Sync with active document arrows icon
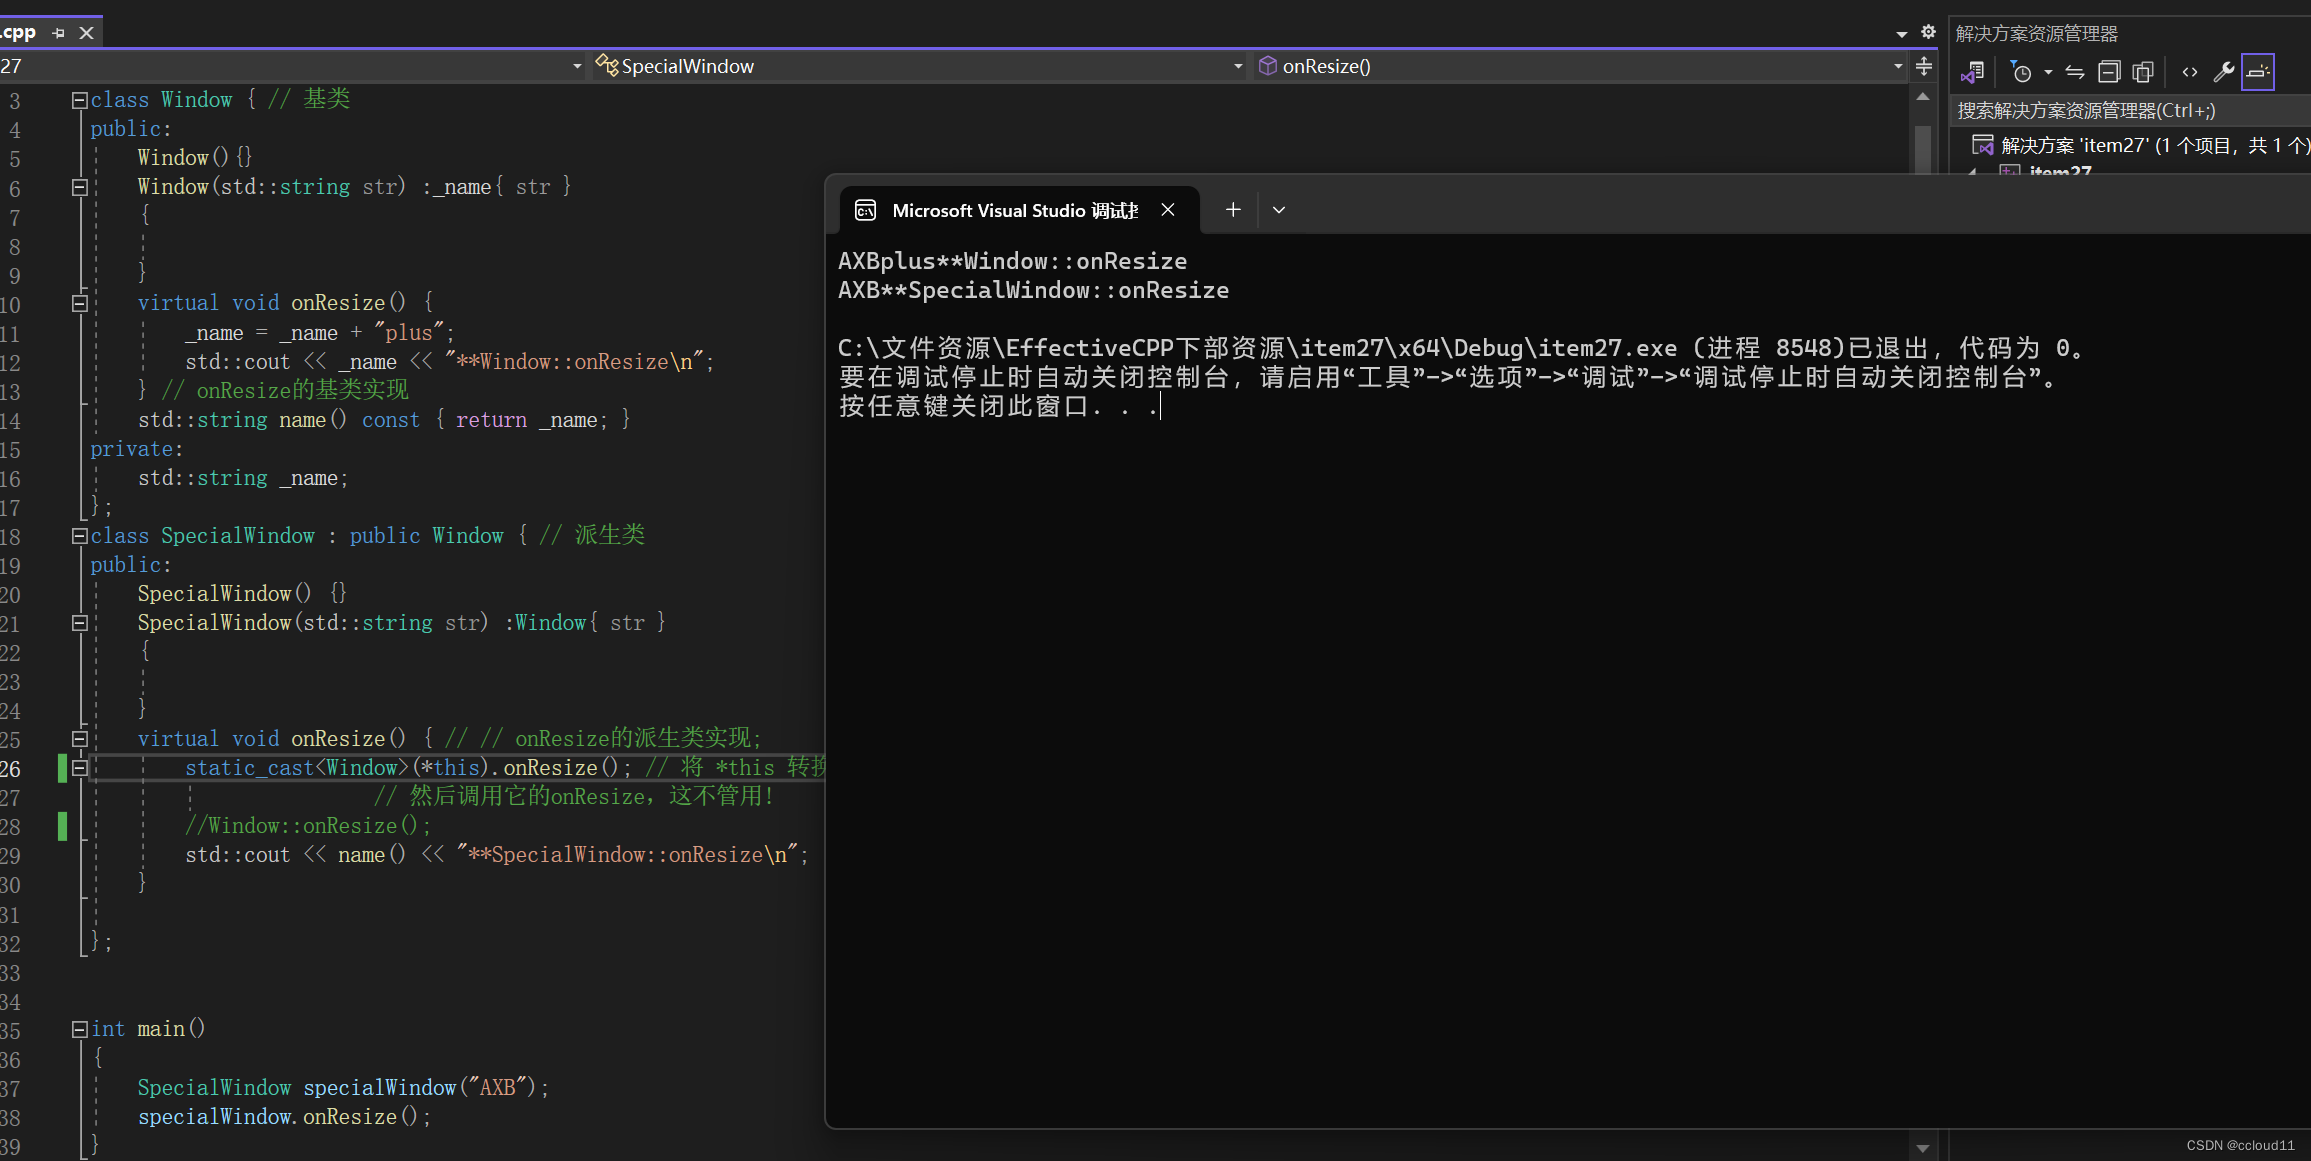Viewport: 2311px width, 1161px height. pyautogui.click(x=2075, y=72)
